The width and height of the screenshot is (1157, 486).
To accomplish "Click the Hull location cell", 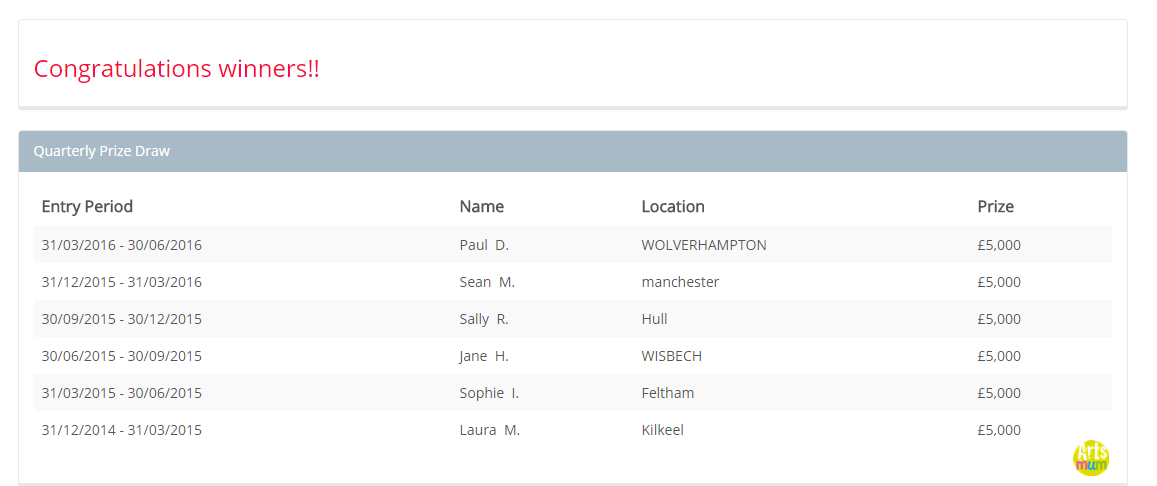I will (x=655, y=319).
